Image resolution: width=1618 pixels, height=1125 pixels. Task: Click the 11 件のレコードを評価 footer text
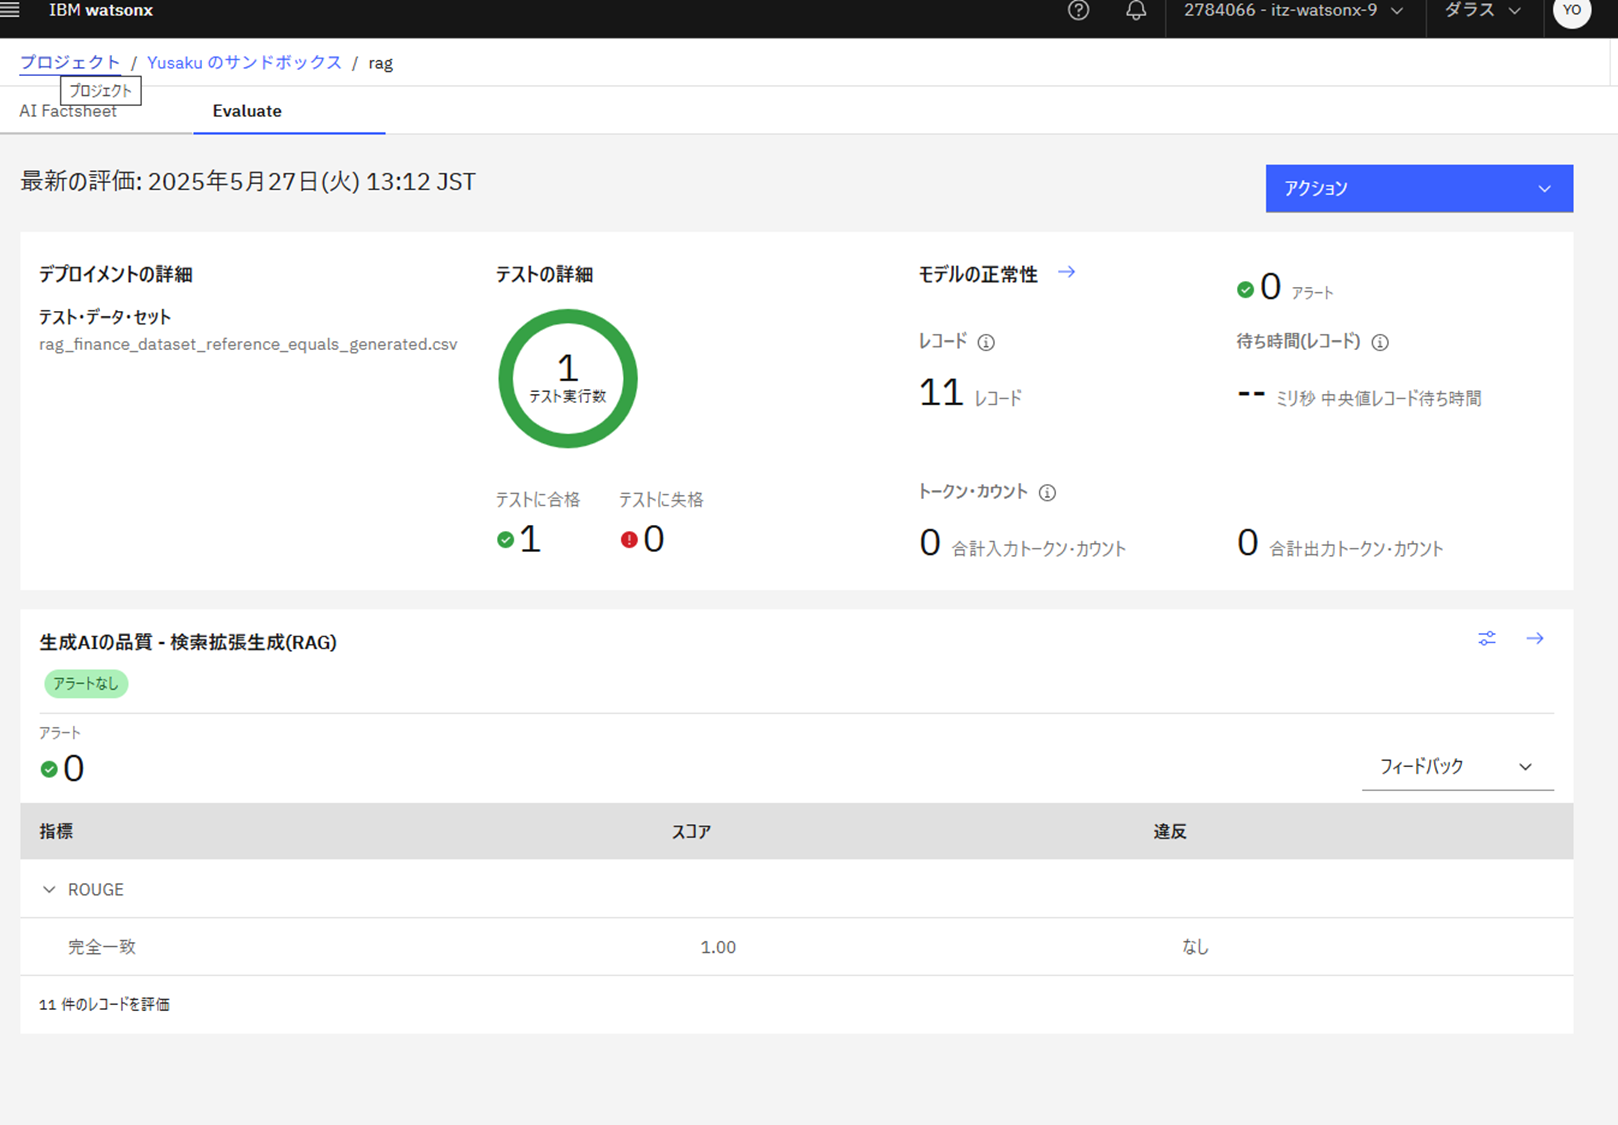[x=104, y=1004]
